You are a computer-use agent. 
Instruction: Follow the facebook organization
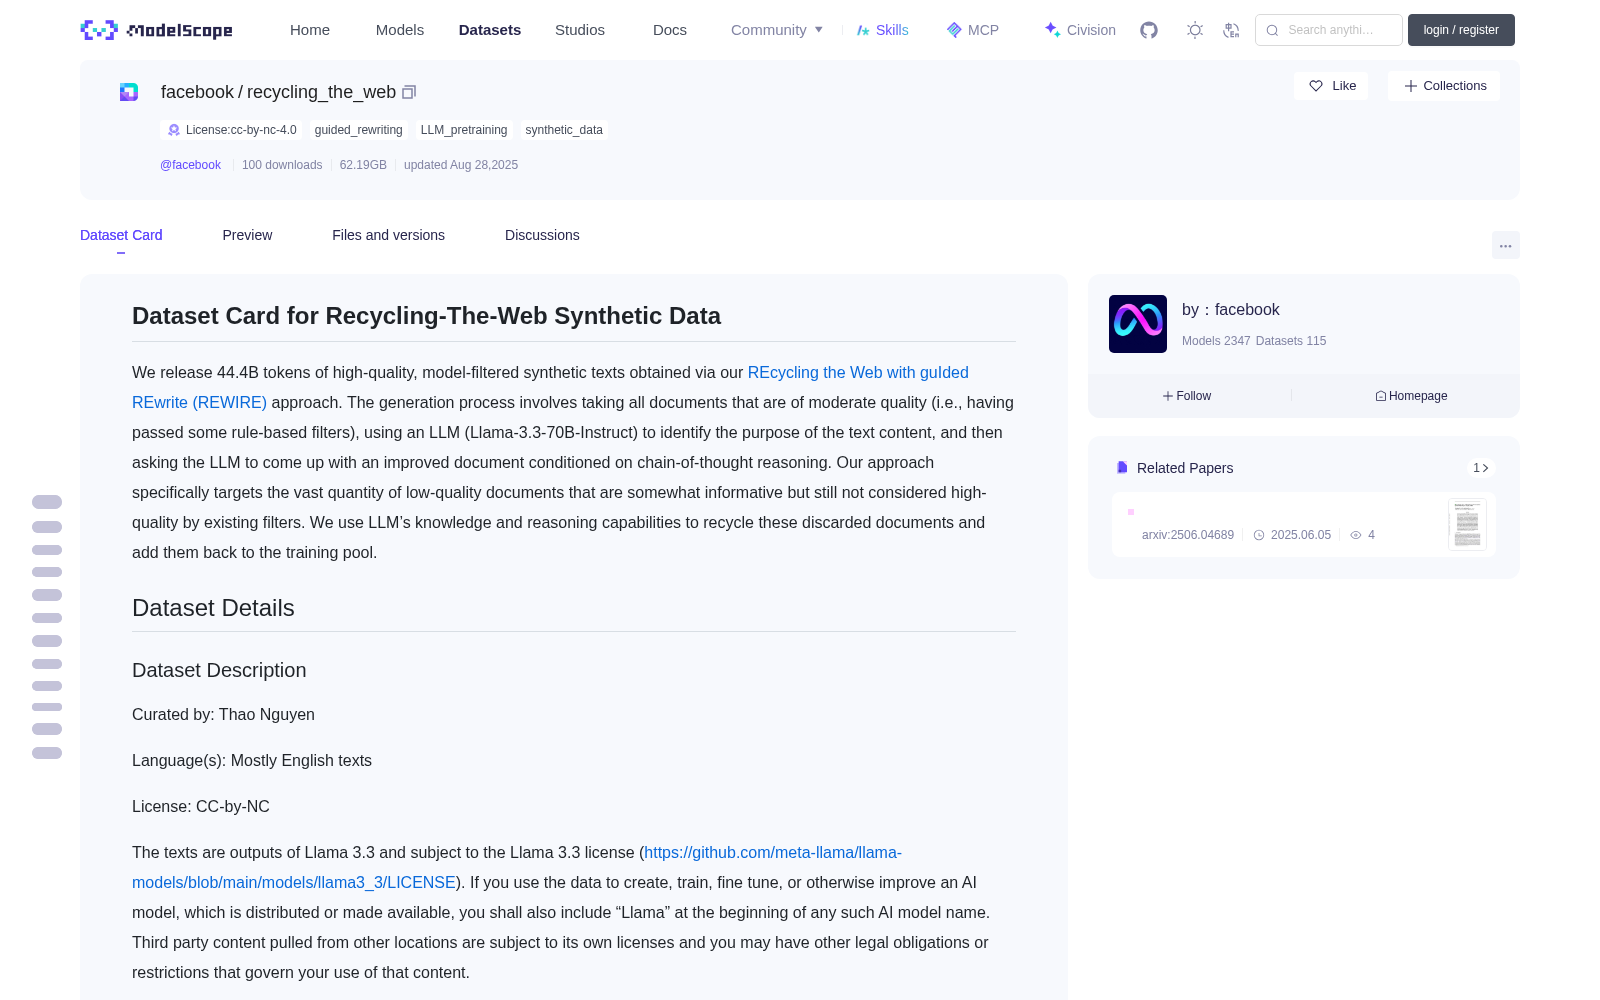(x=1187, y=396)
